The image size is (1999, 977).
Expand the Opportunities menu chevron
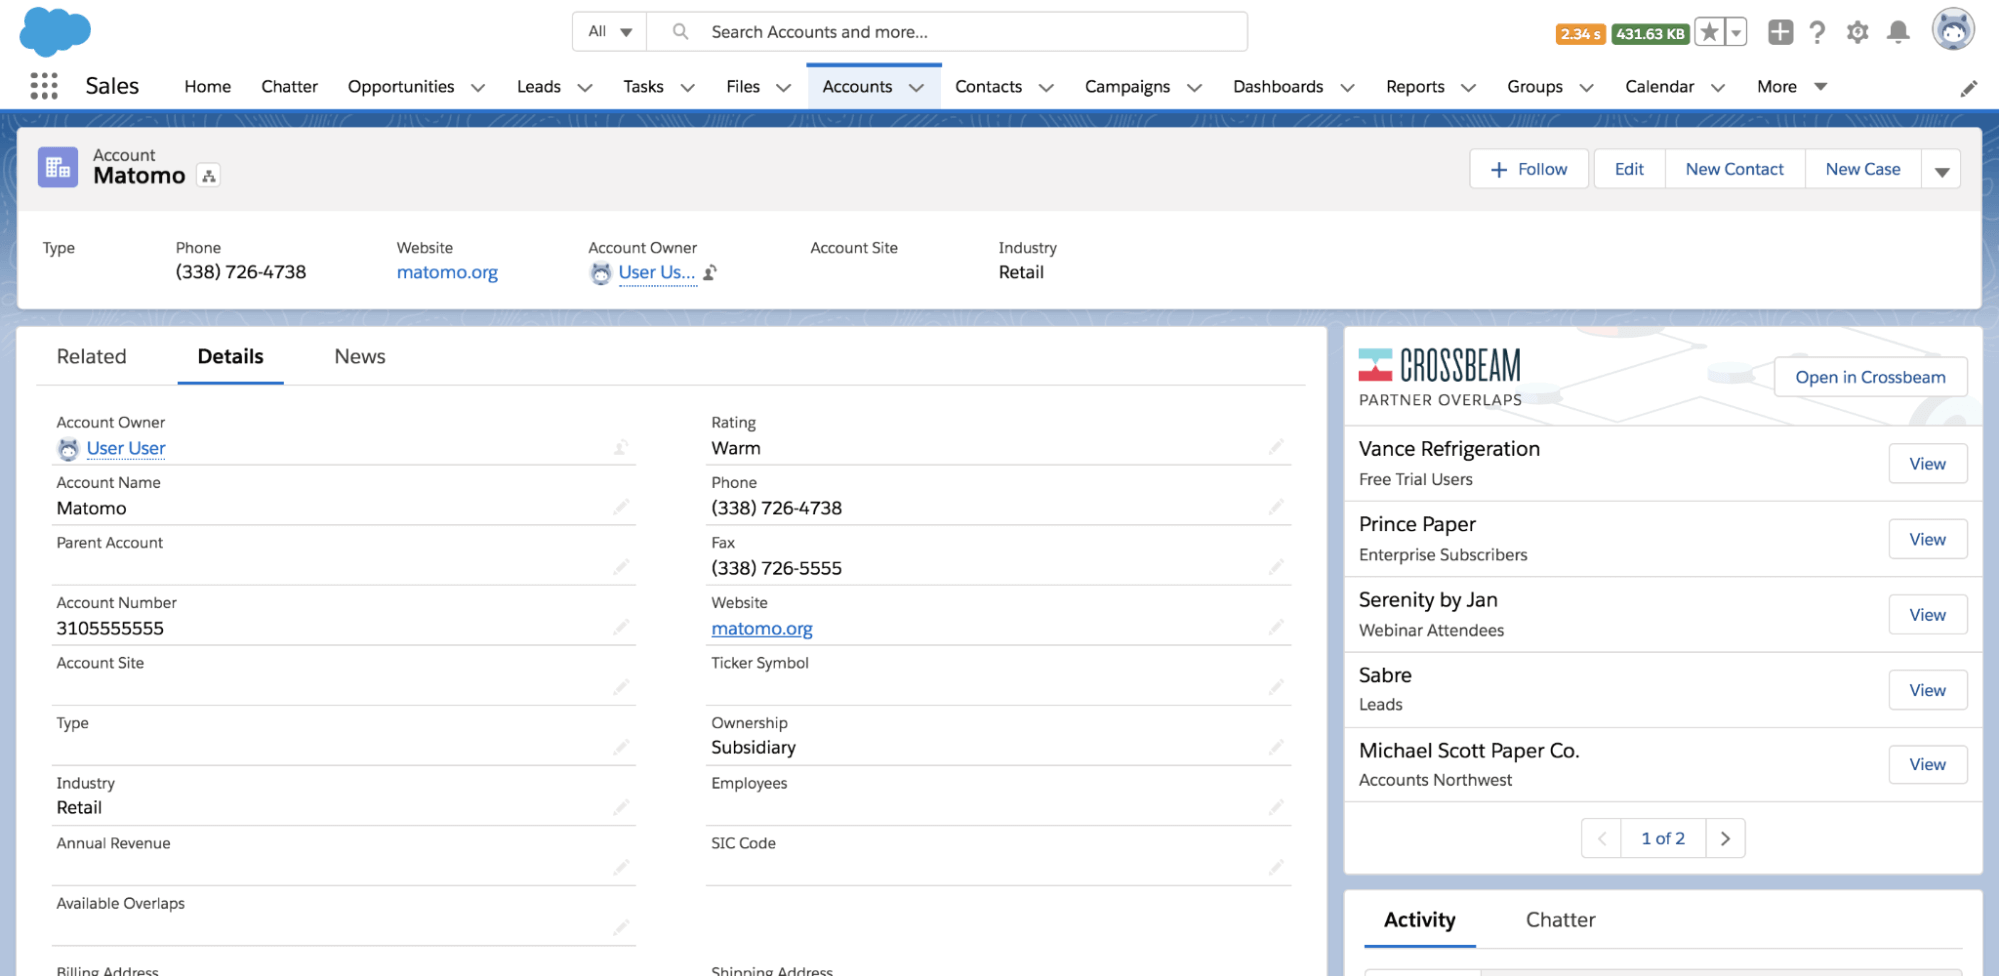point(478,88)
